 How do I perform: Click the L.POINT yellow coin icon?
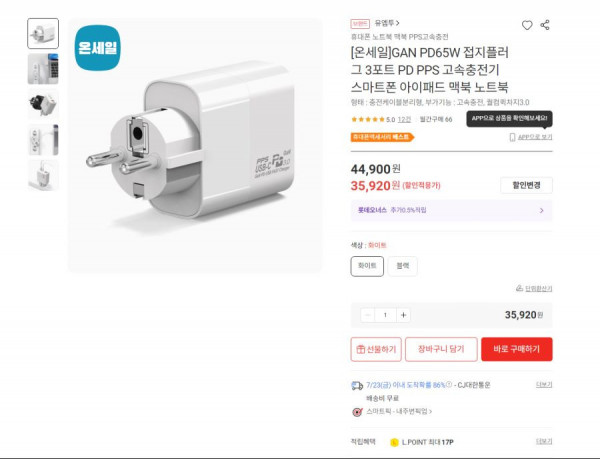click(394, 443)
